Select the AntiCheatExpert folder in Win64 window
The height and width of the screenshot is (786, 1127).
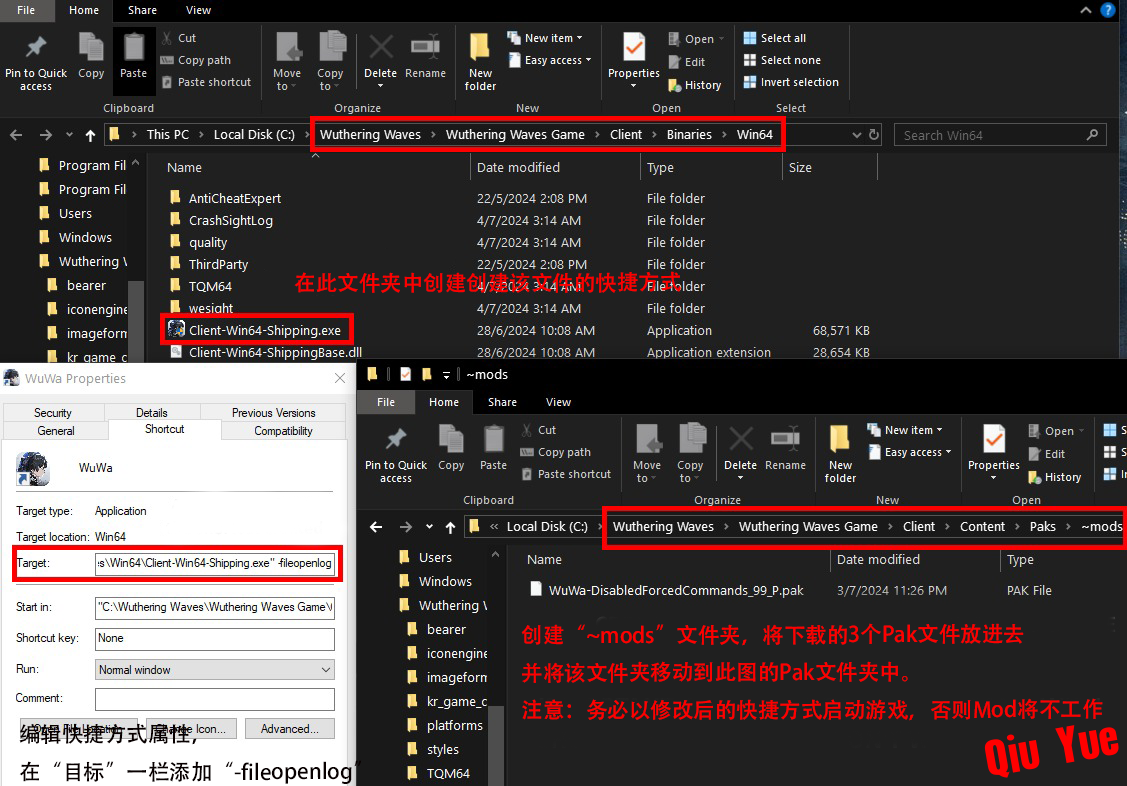point(226,198)
